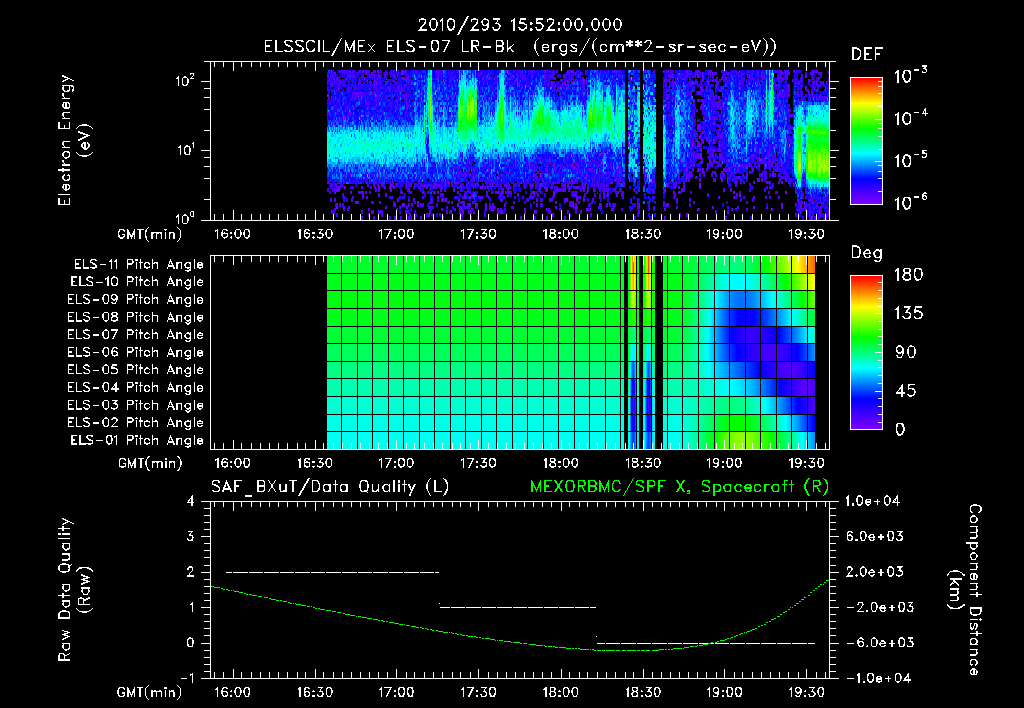
Task: Click 17:00 time tick under the energy spectrogram
Action: click(396, 234)
